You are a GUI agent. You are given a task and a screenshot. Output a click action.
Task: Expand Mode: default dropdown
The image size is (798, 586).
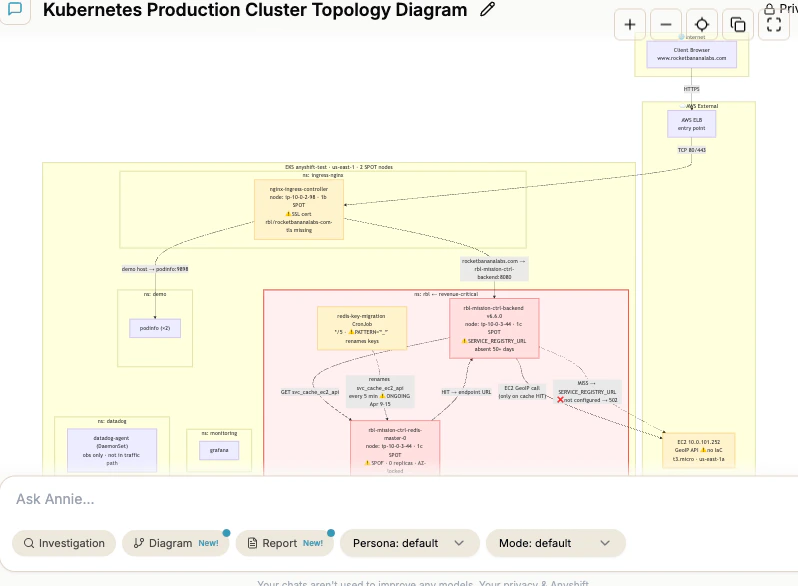pos(555,543)
